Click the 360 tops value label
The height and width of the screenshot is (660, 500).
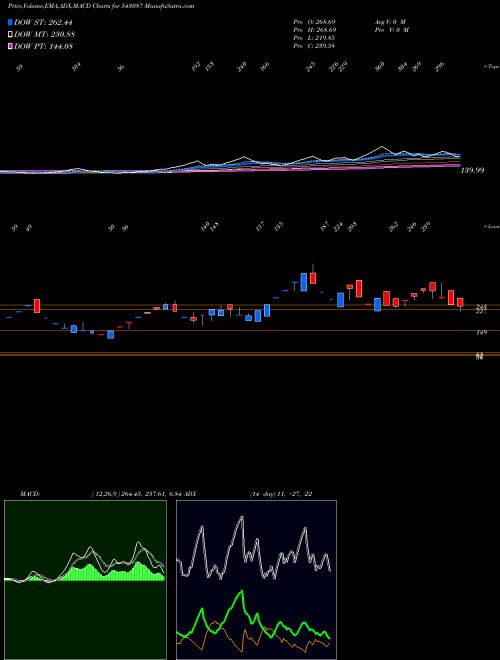click(380, 67)
